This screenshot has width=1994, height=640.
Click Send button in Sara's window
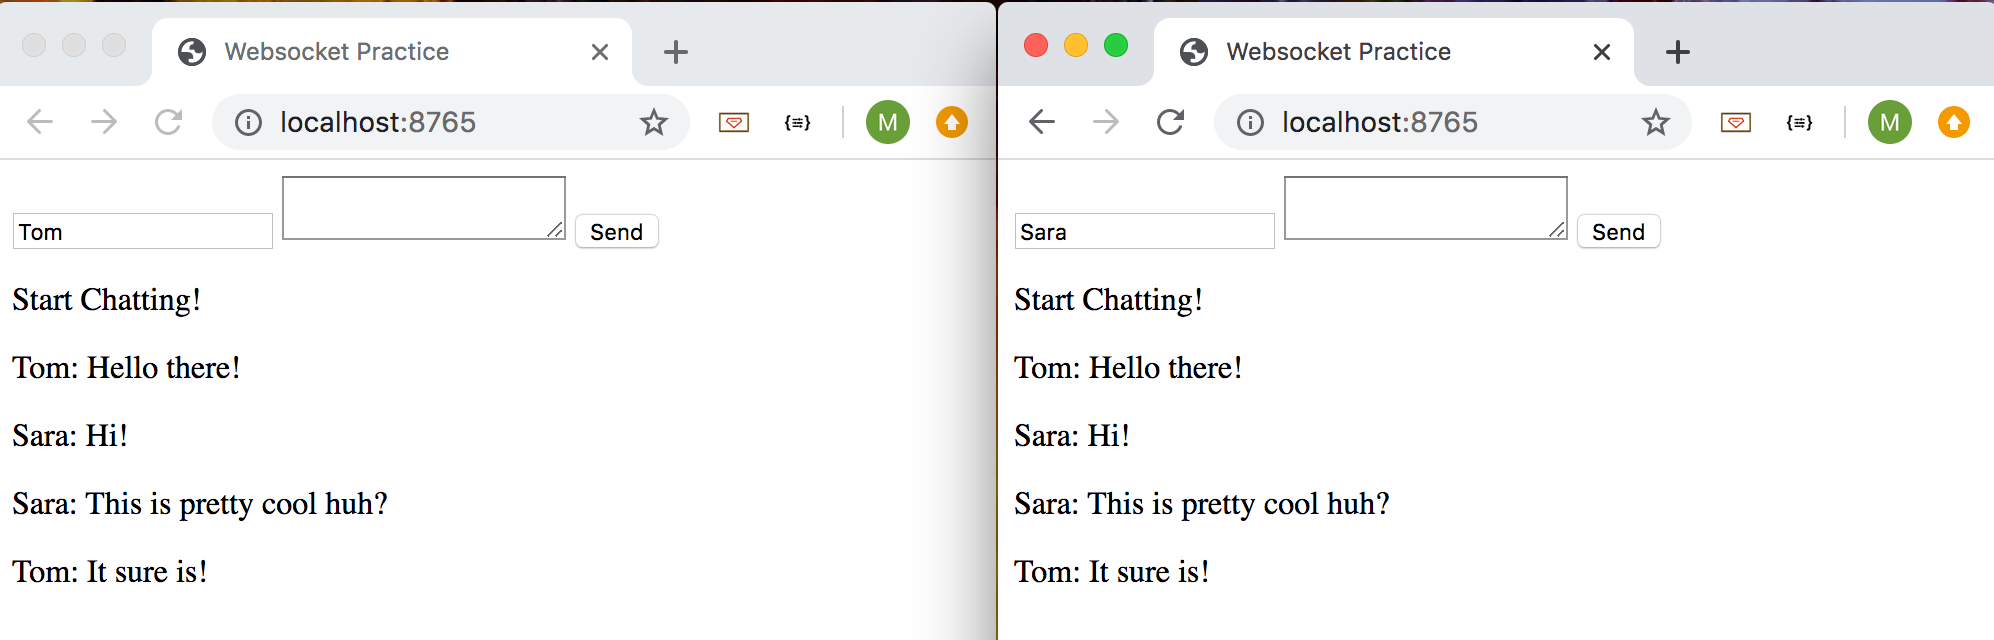[1619, 231]
